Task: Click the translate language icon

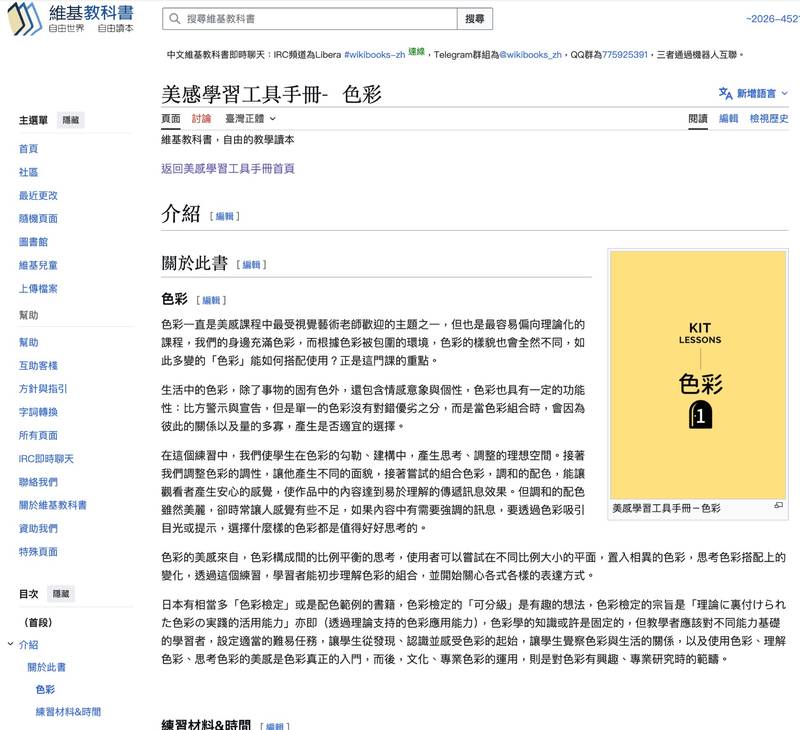Action: 725,93
